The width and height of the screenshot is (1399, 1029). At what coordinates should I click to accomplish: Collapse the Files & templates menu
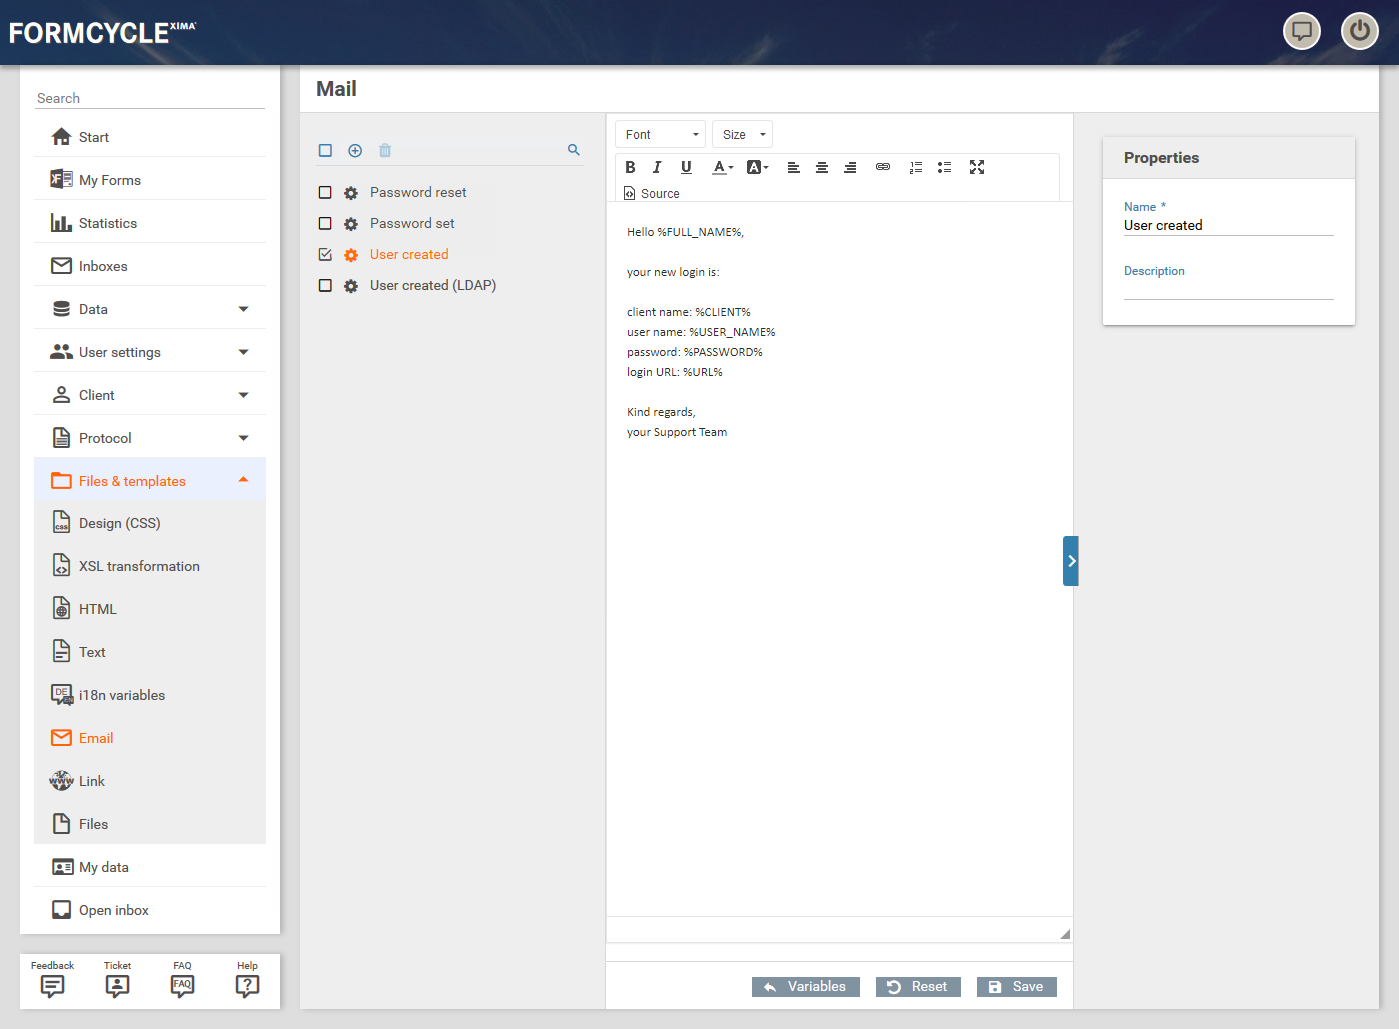(150, 480)
